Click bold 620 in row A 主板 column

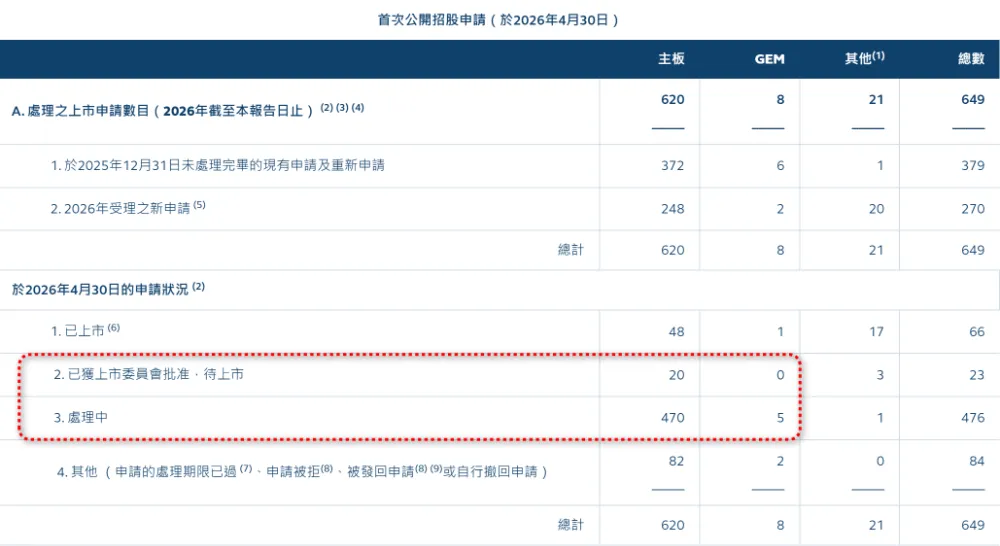click(x=673, y=100)
